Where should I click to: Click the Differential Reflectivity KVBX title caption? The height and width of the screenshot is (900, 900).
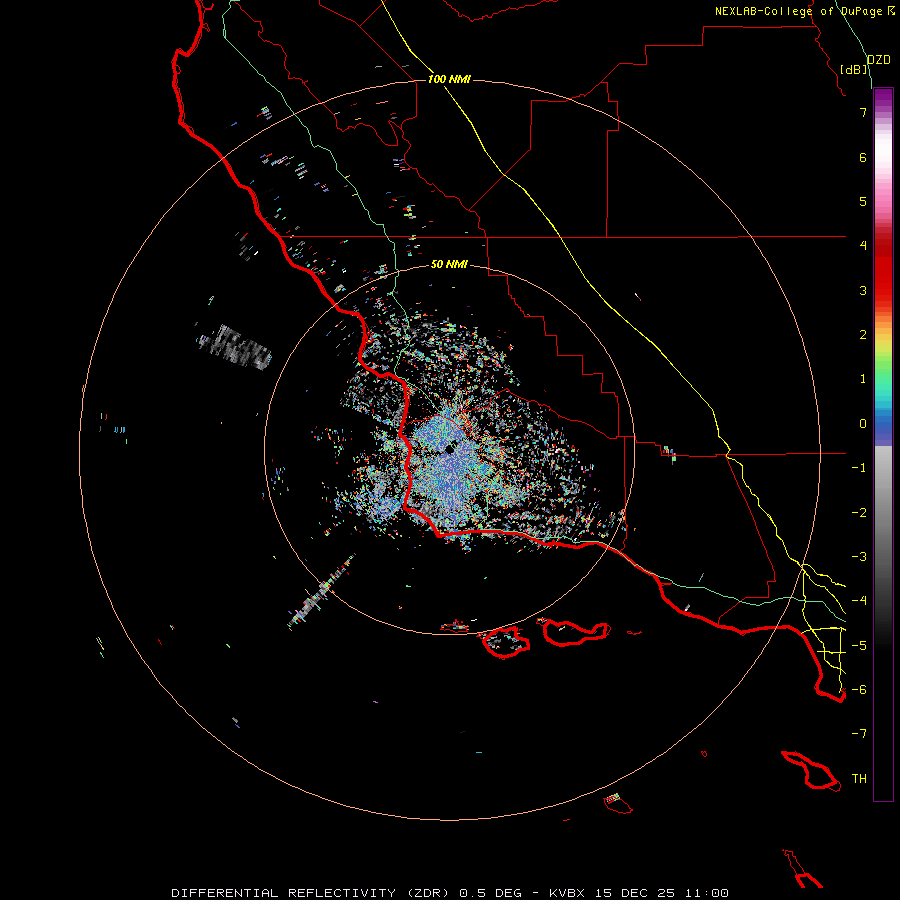coord(449,893)
